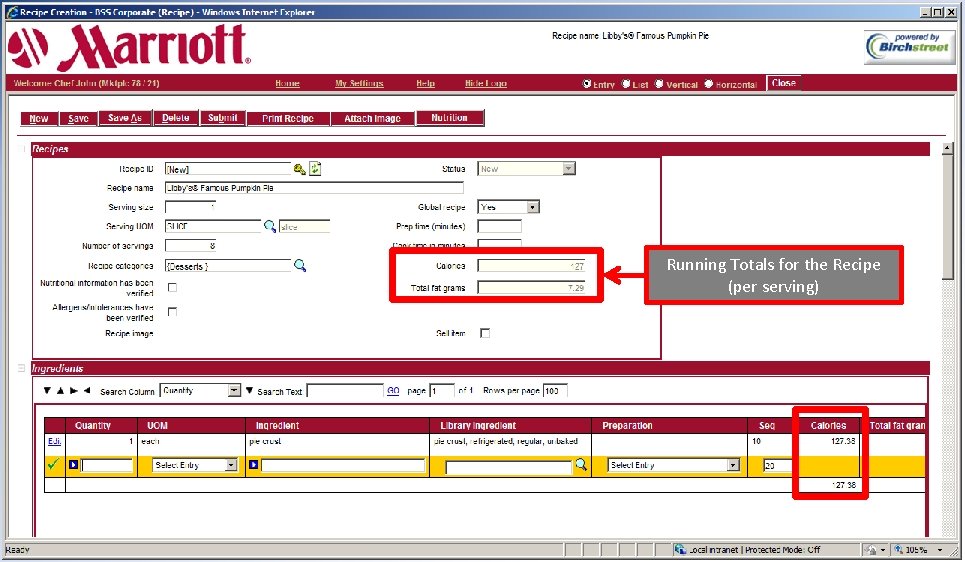This screenshot has width=965, height=562.
Task: Click the vertical scrollbar thumb
Action: [948, 217]
